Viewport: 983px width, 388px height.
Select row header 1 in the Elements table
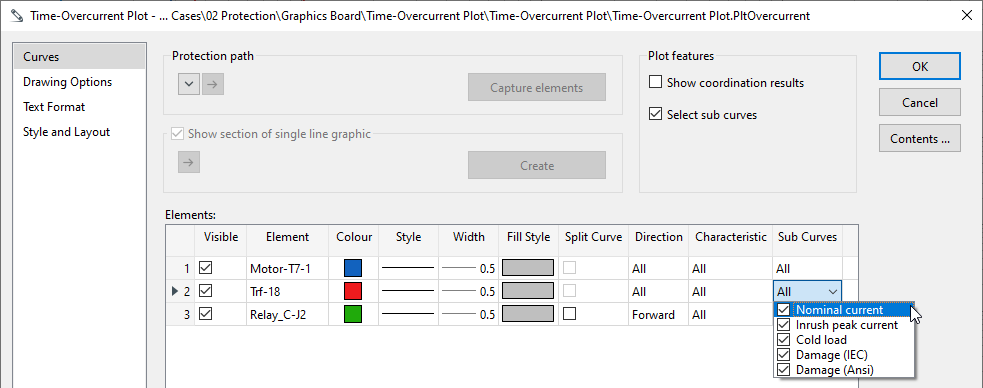click(x=181, y=268)
